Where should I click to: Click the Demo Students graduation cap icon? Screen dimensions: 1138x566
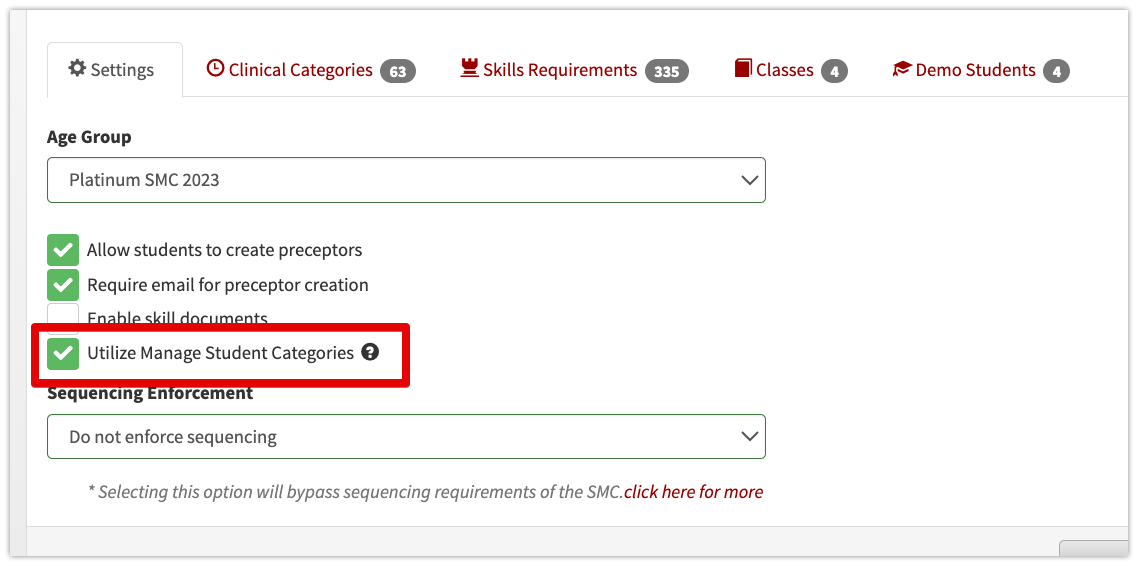point(901,69)
